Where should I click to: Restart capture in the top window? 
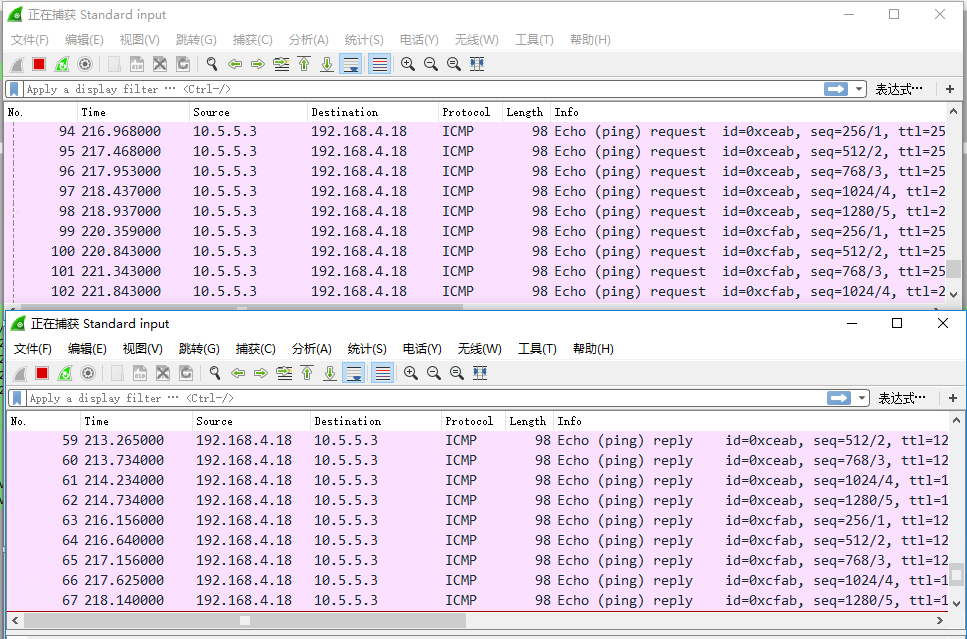[62, 64]
